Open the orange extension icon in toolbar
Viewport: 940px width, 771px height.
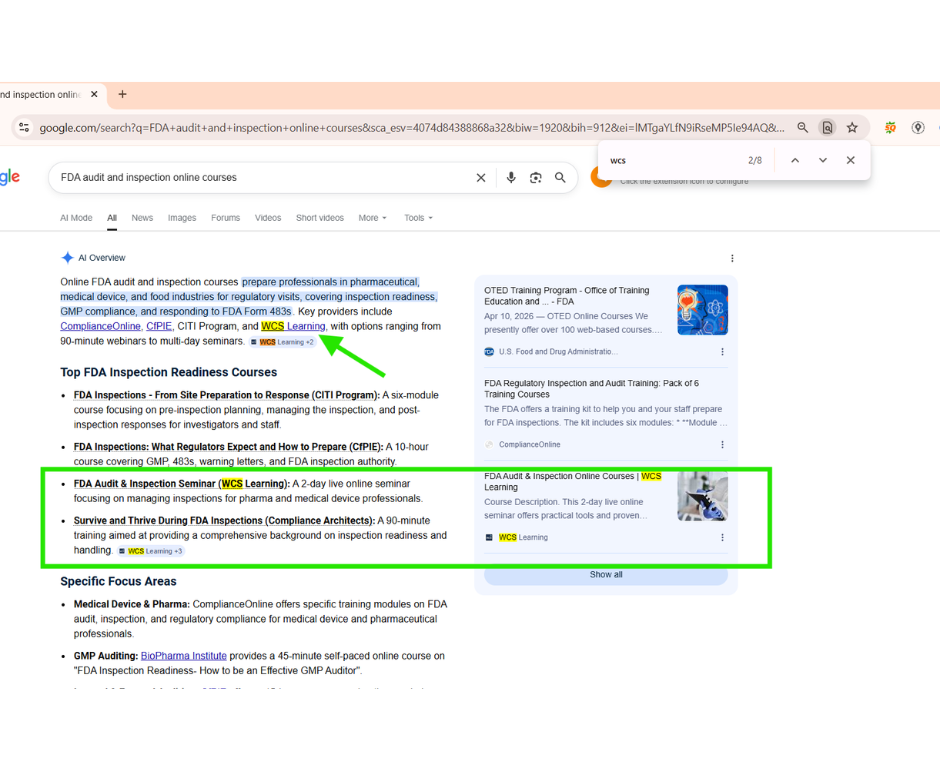click(890, 127)
